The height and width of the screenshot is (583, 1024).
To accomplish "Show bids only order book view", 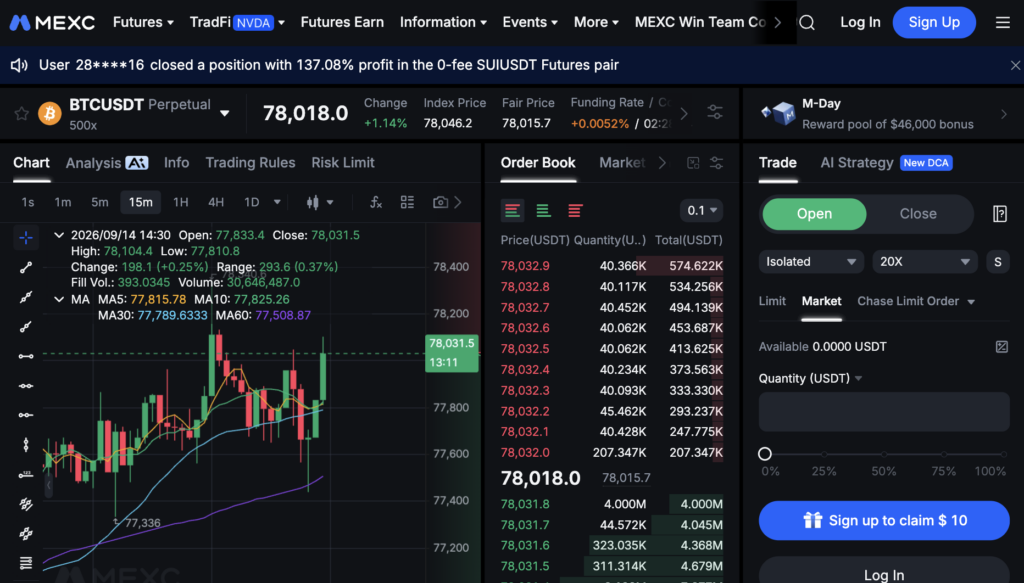I will (543, 211).
